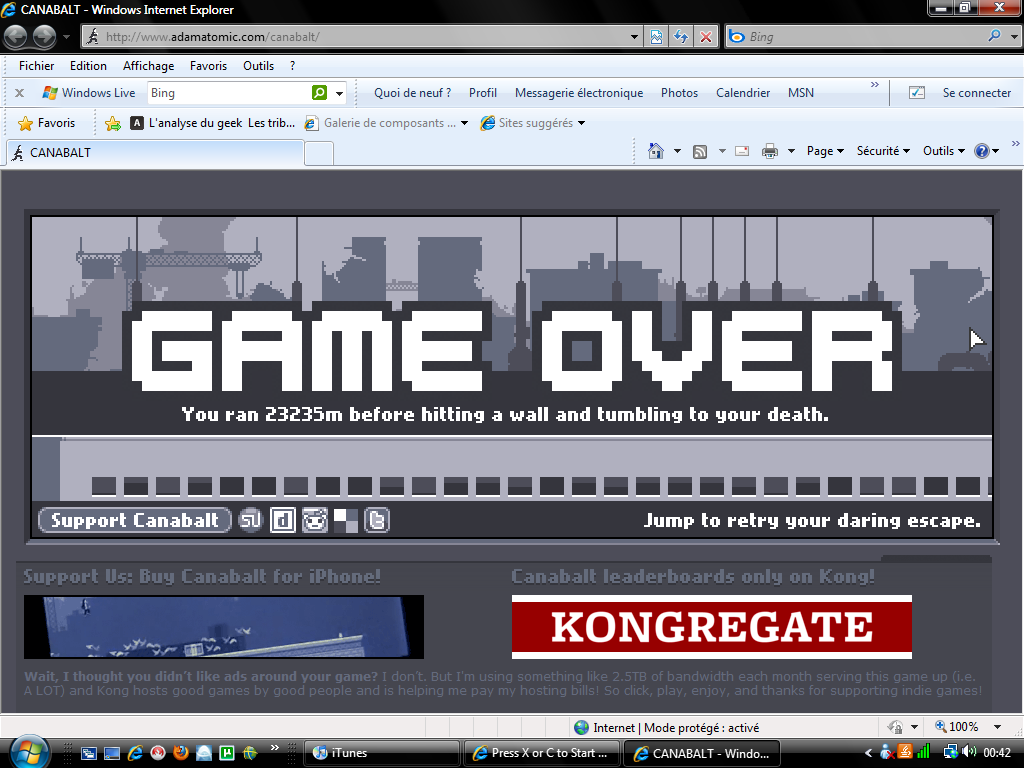Click the address bar URL field
The image size is (1024, 768).
[x=362, y=37]
